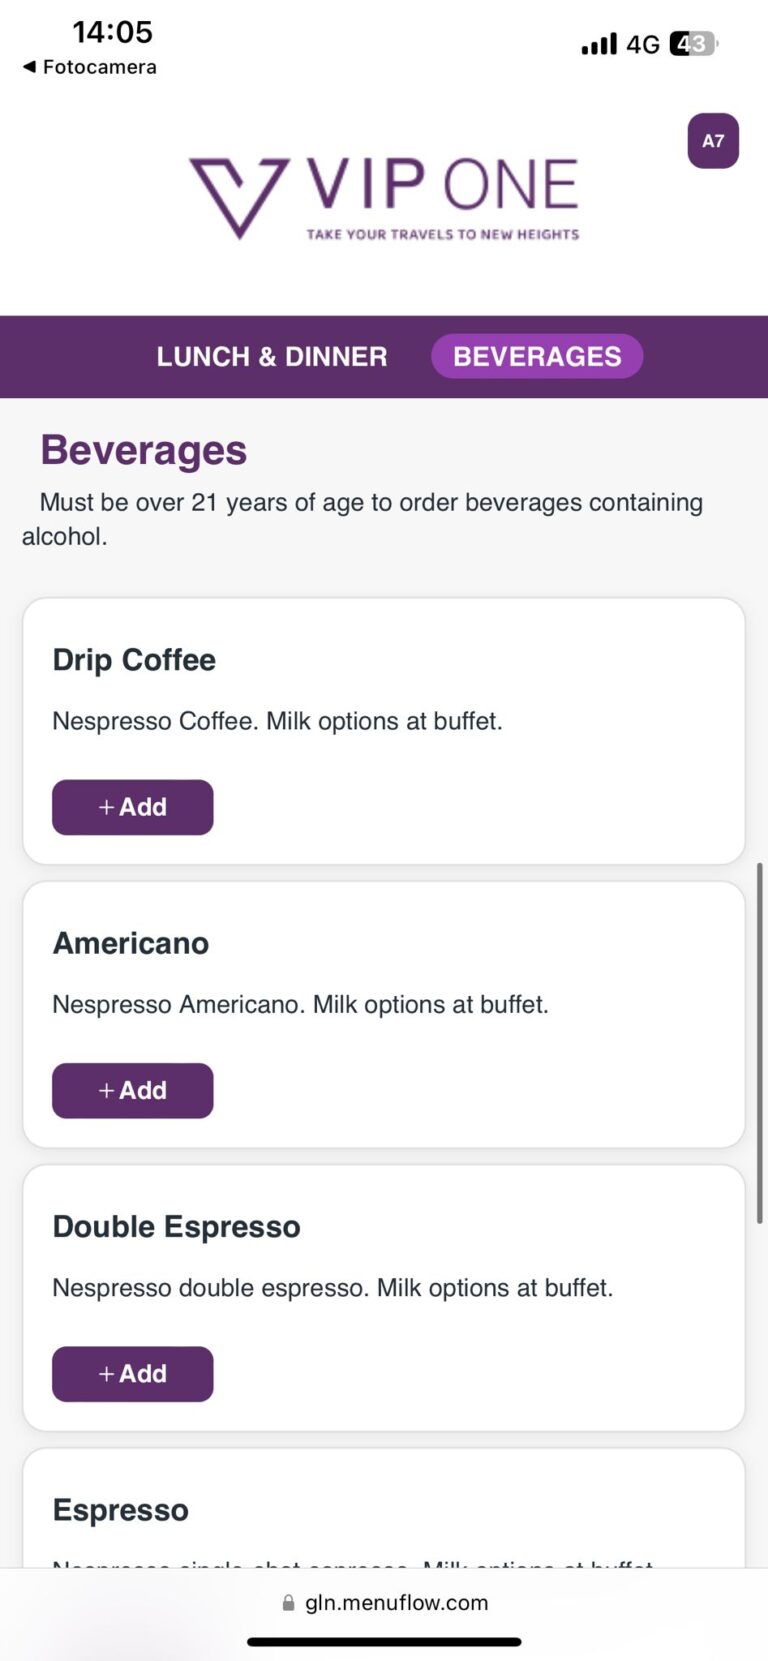The width and height of the screenshot is (768, 1661).
Task: Tap the cellular signal strength icon
Action: coord(599,44)
